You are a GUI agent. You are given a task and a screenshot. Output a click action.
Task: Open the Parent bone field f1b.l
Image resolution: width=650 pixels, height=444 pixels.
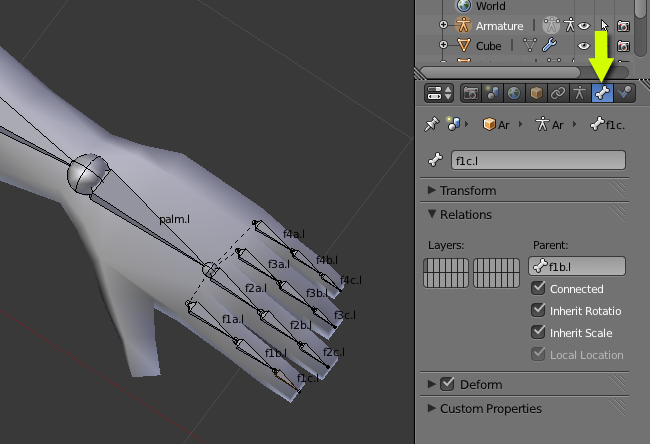577,266
